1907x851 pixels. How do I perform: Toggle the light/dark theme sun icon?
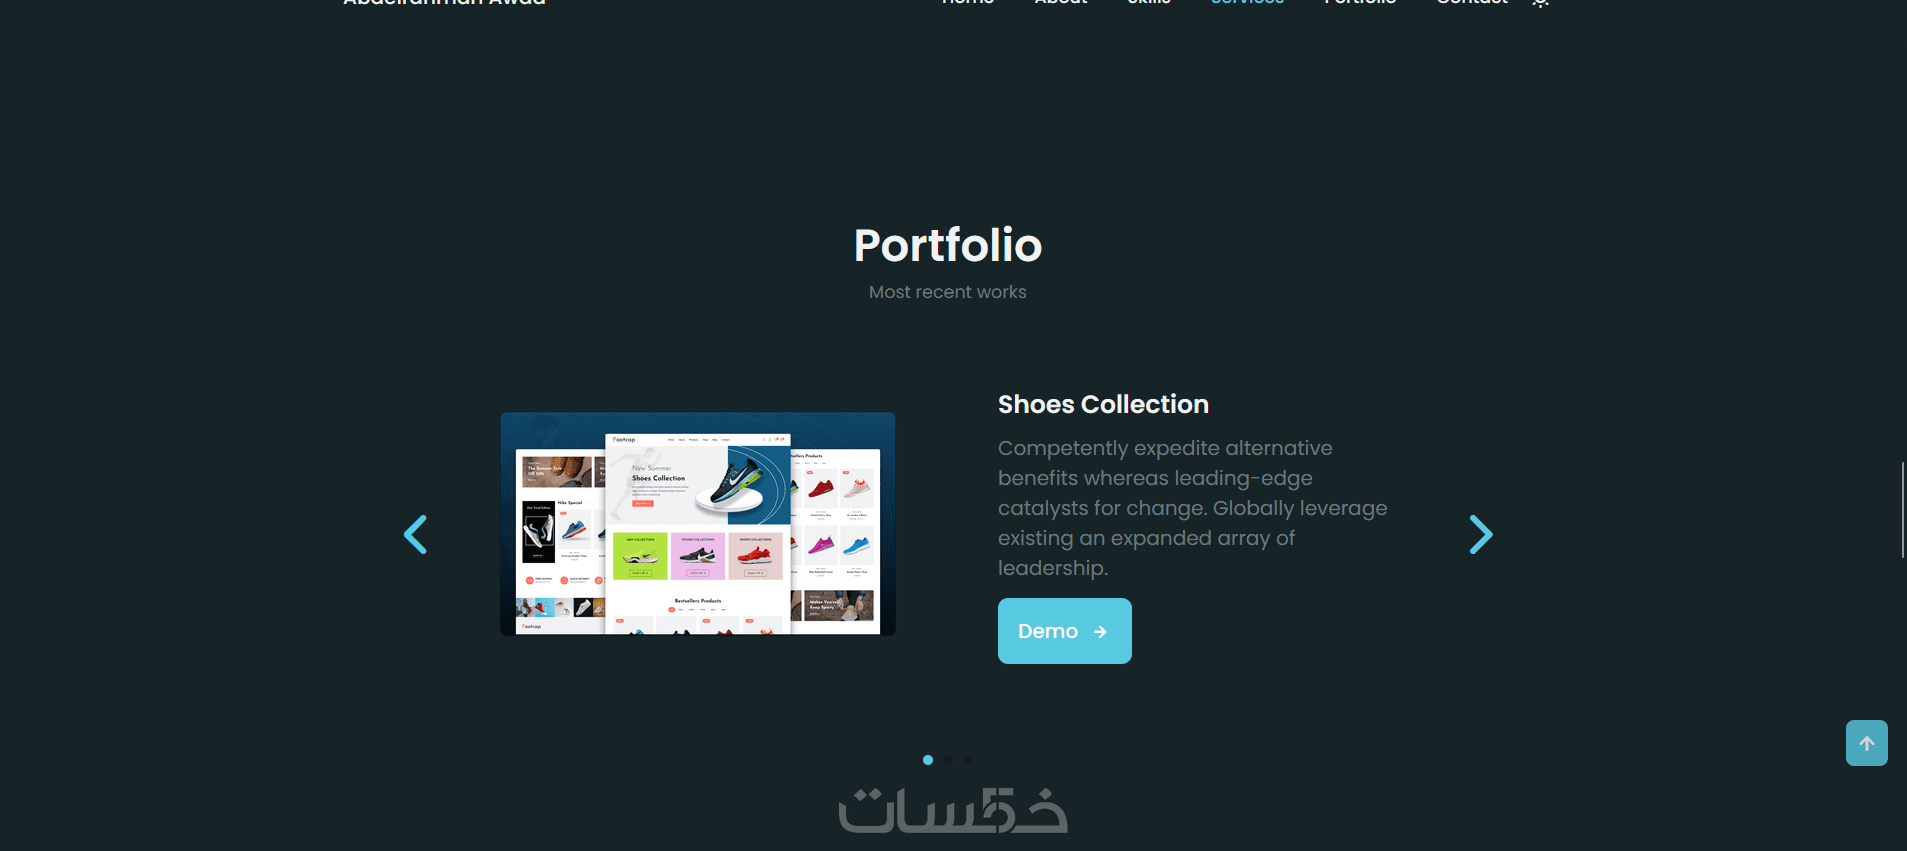pos(1540,3)
